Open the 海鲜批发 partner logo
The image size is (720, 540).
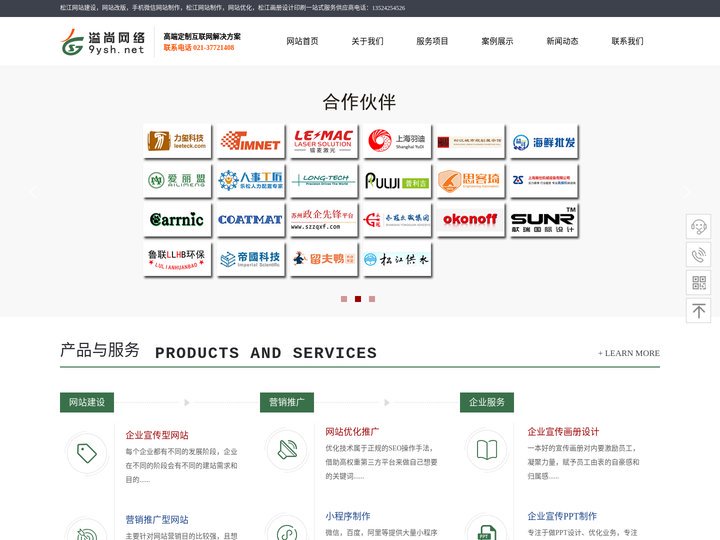click(x=544, y=141)
